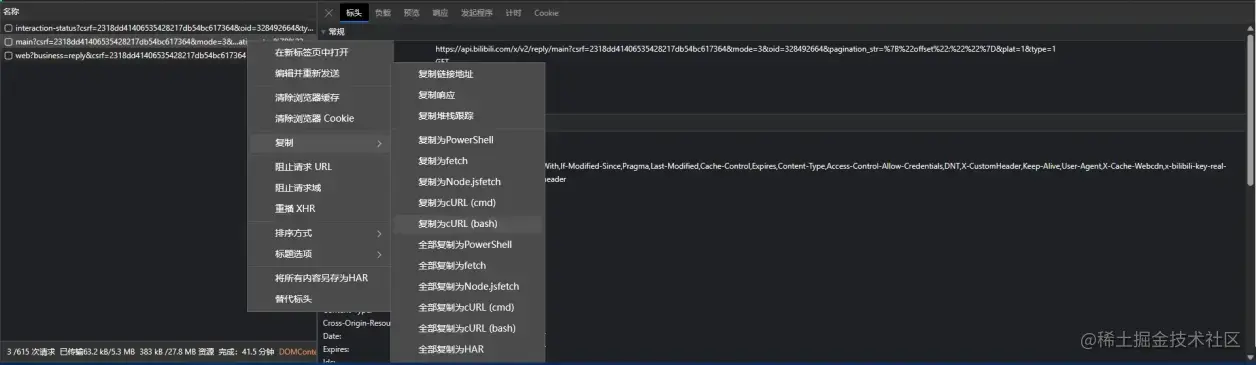Viewport: 1256px width, 365px height.
Task: Click the 3 /615 次请求 status text
Action: click(x=30, y=351)
